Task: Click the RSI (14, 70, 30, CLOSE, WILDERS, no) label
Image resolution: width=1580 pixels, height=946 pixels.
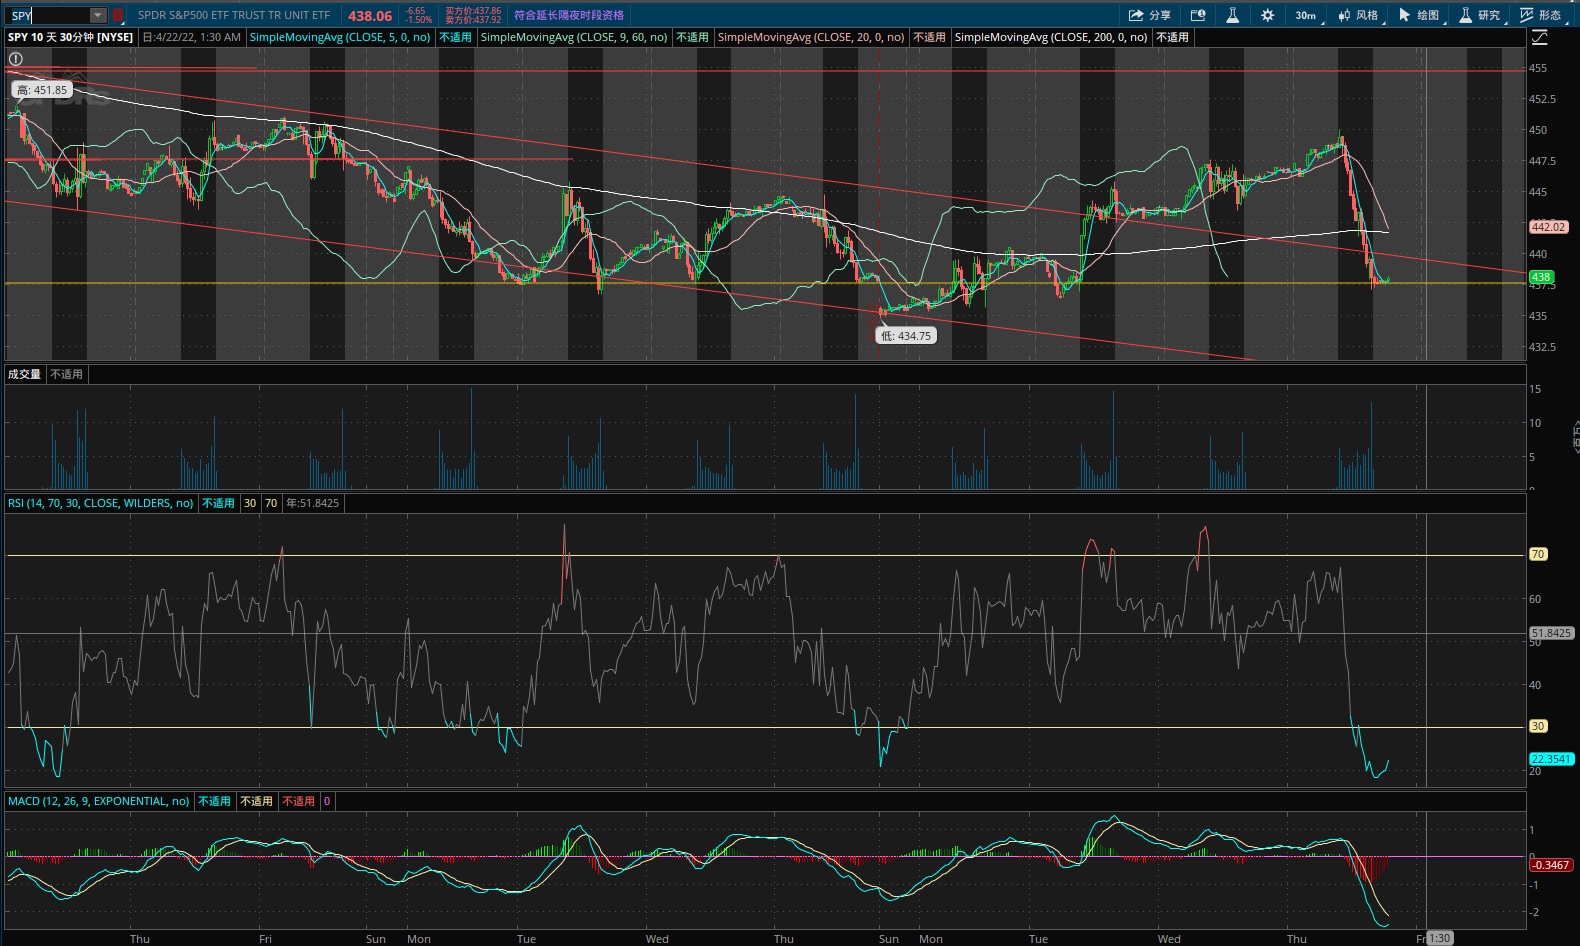Action: coord(101,503)
